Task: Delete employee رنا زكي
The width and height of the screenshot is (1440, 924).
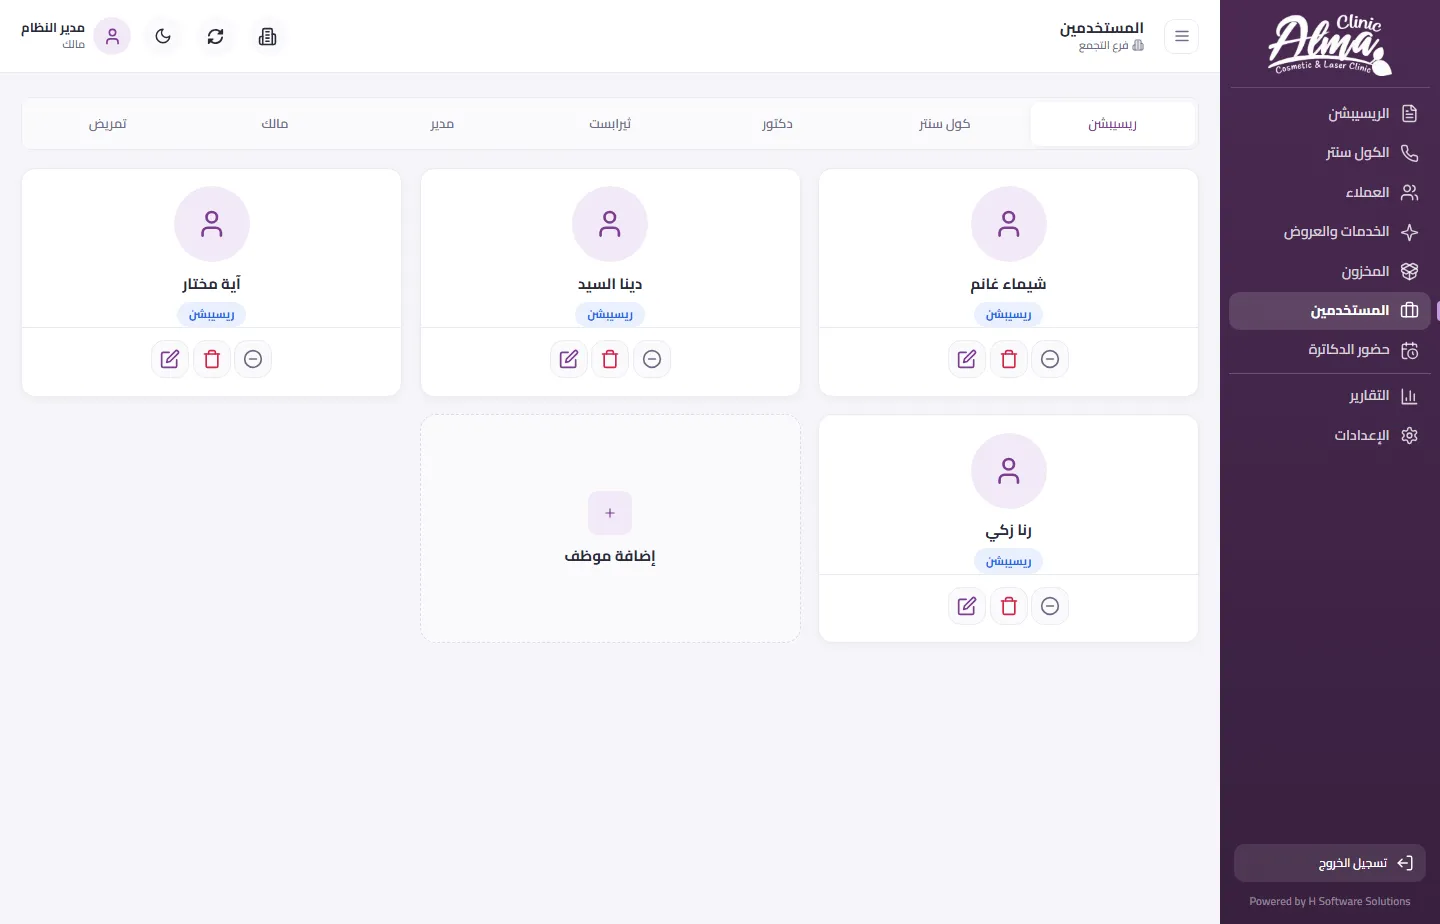Action: 1009,606
